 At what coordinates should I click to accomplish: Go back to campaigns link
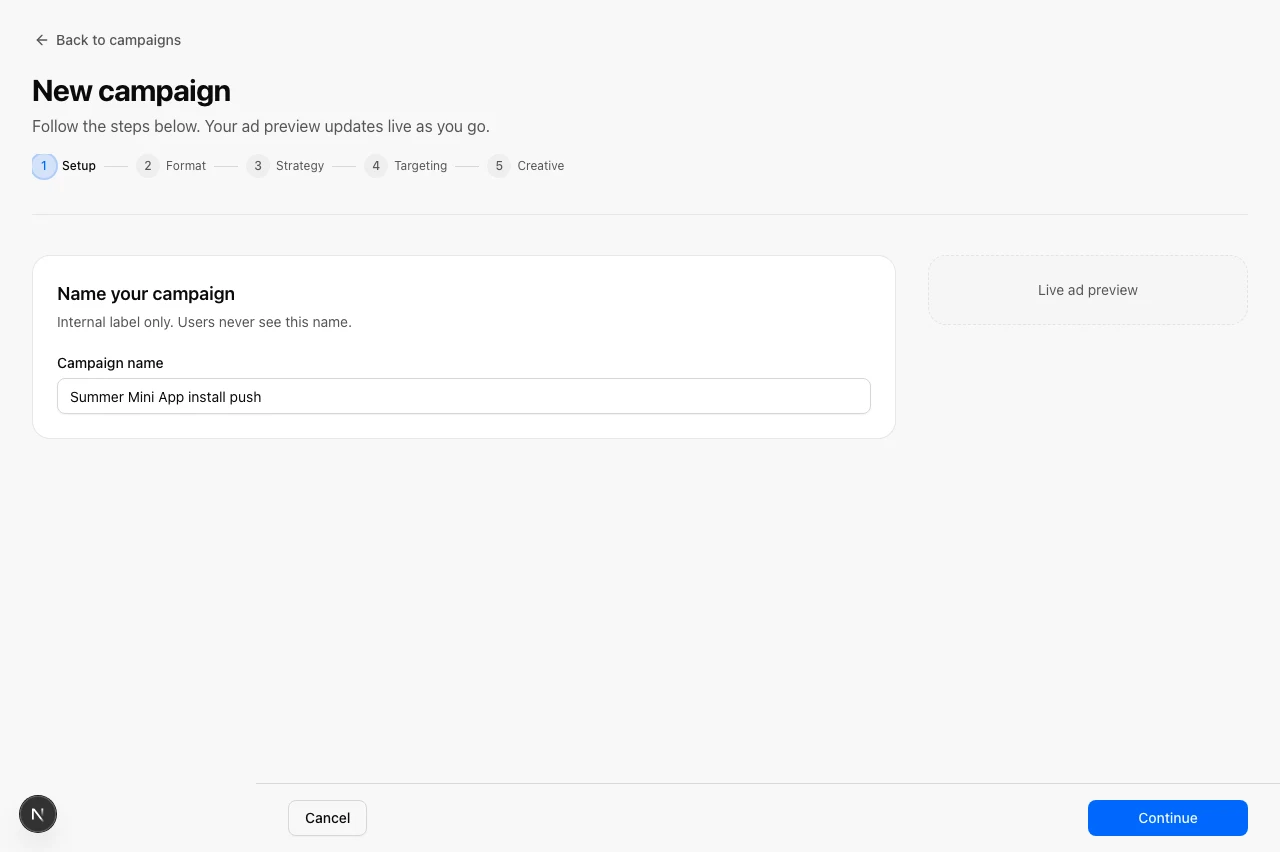pyautogui.click(x=107, y=40)
